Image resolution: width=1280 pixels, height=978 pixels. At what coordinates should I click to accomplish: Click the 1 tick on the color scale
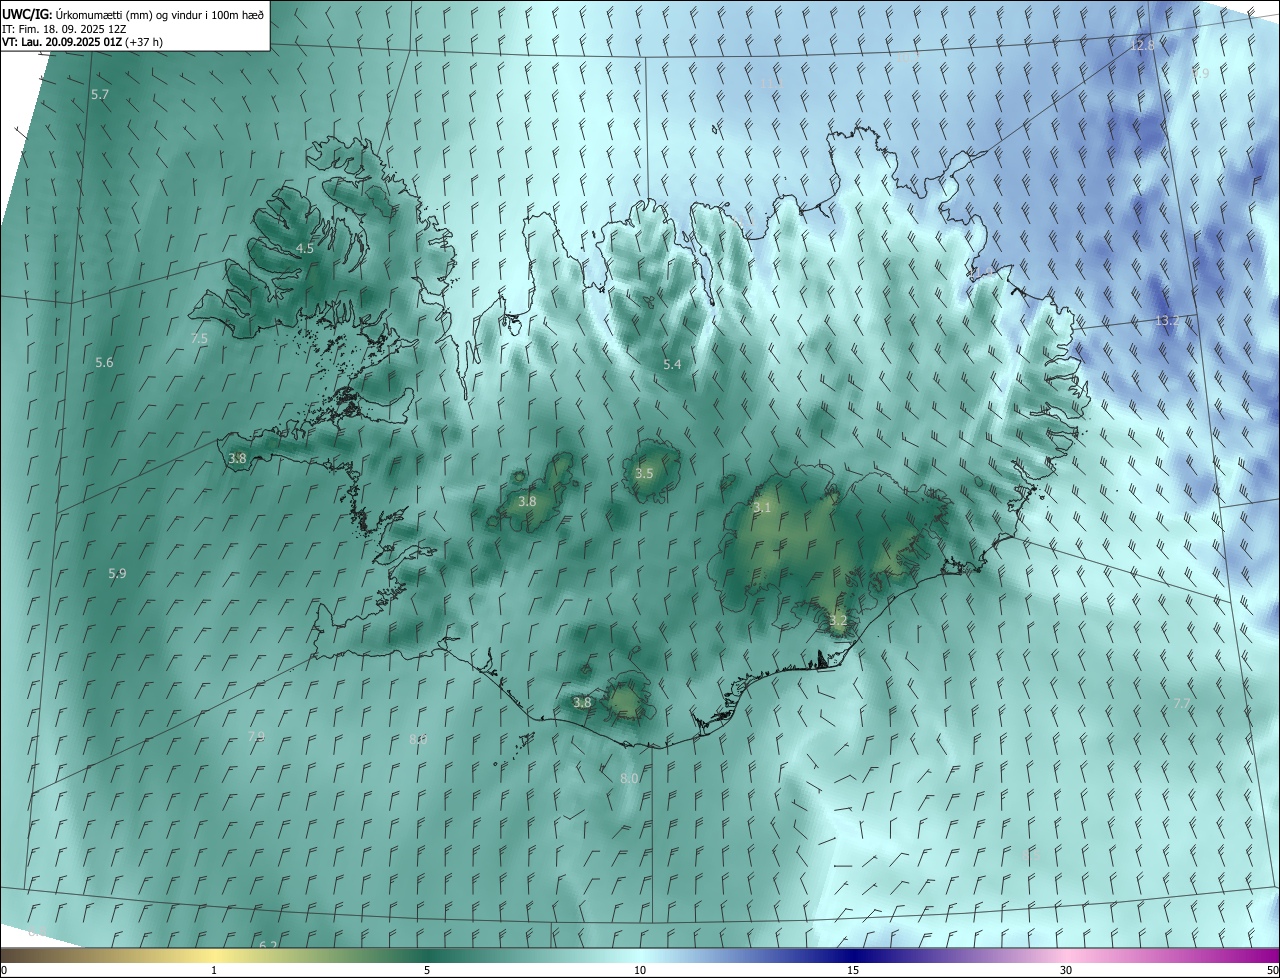point(214,970)
